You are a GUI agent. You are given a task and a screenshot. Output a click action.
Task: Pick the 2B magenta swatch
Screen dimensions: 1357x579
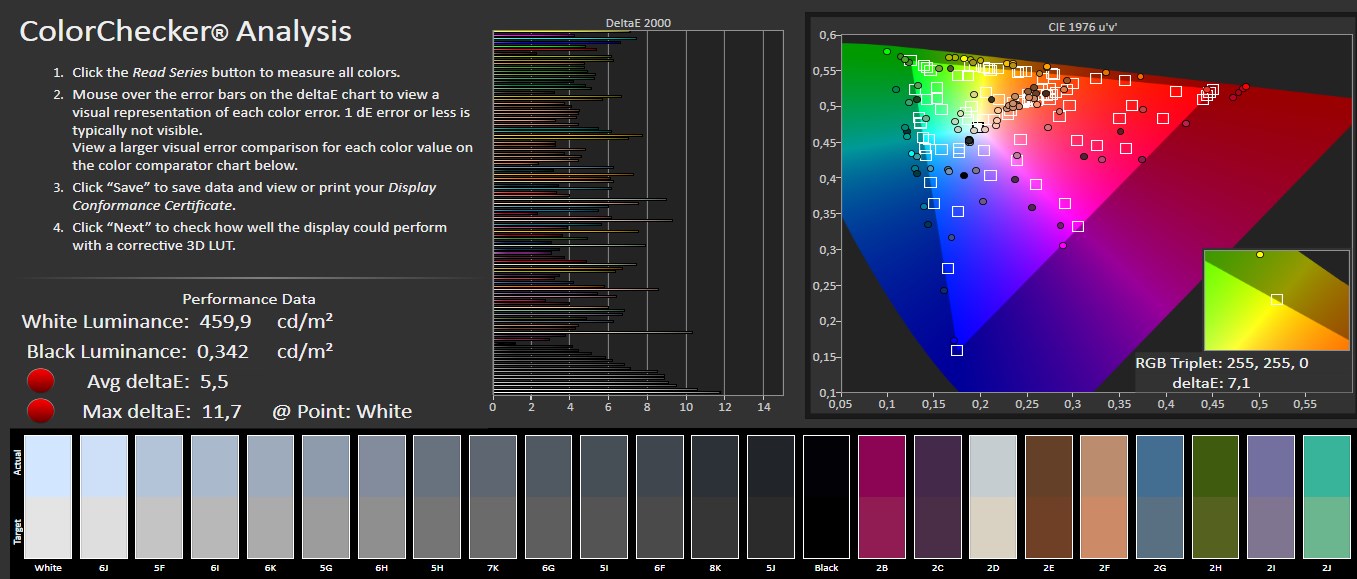(882, 496)
